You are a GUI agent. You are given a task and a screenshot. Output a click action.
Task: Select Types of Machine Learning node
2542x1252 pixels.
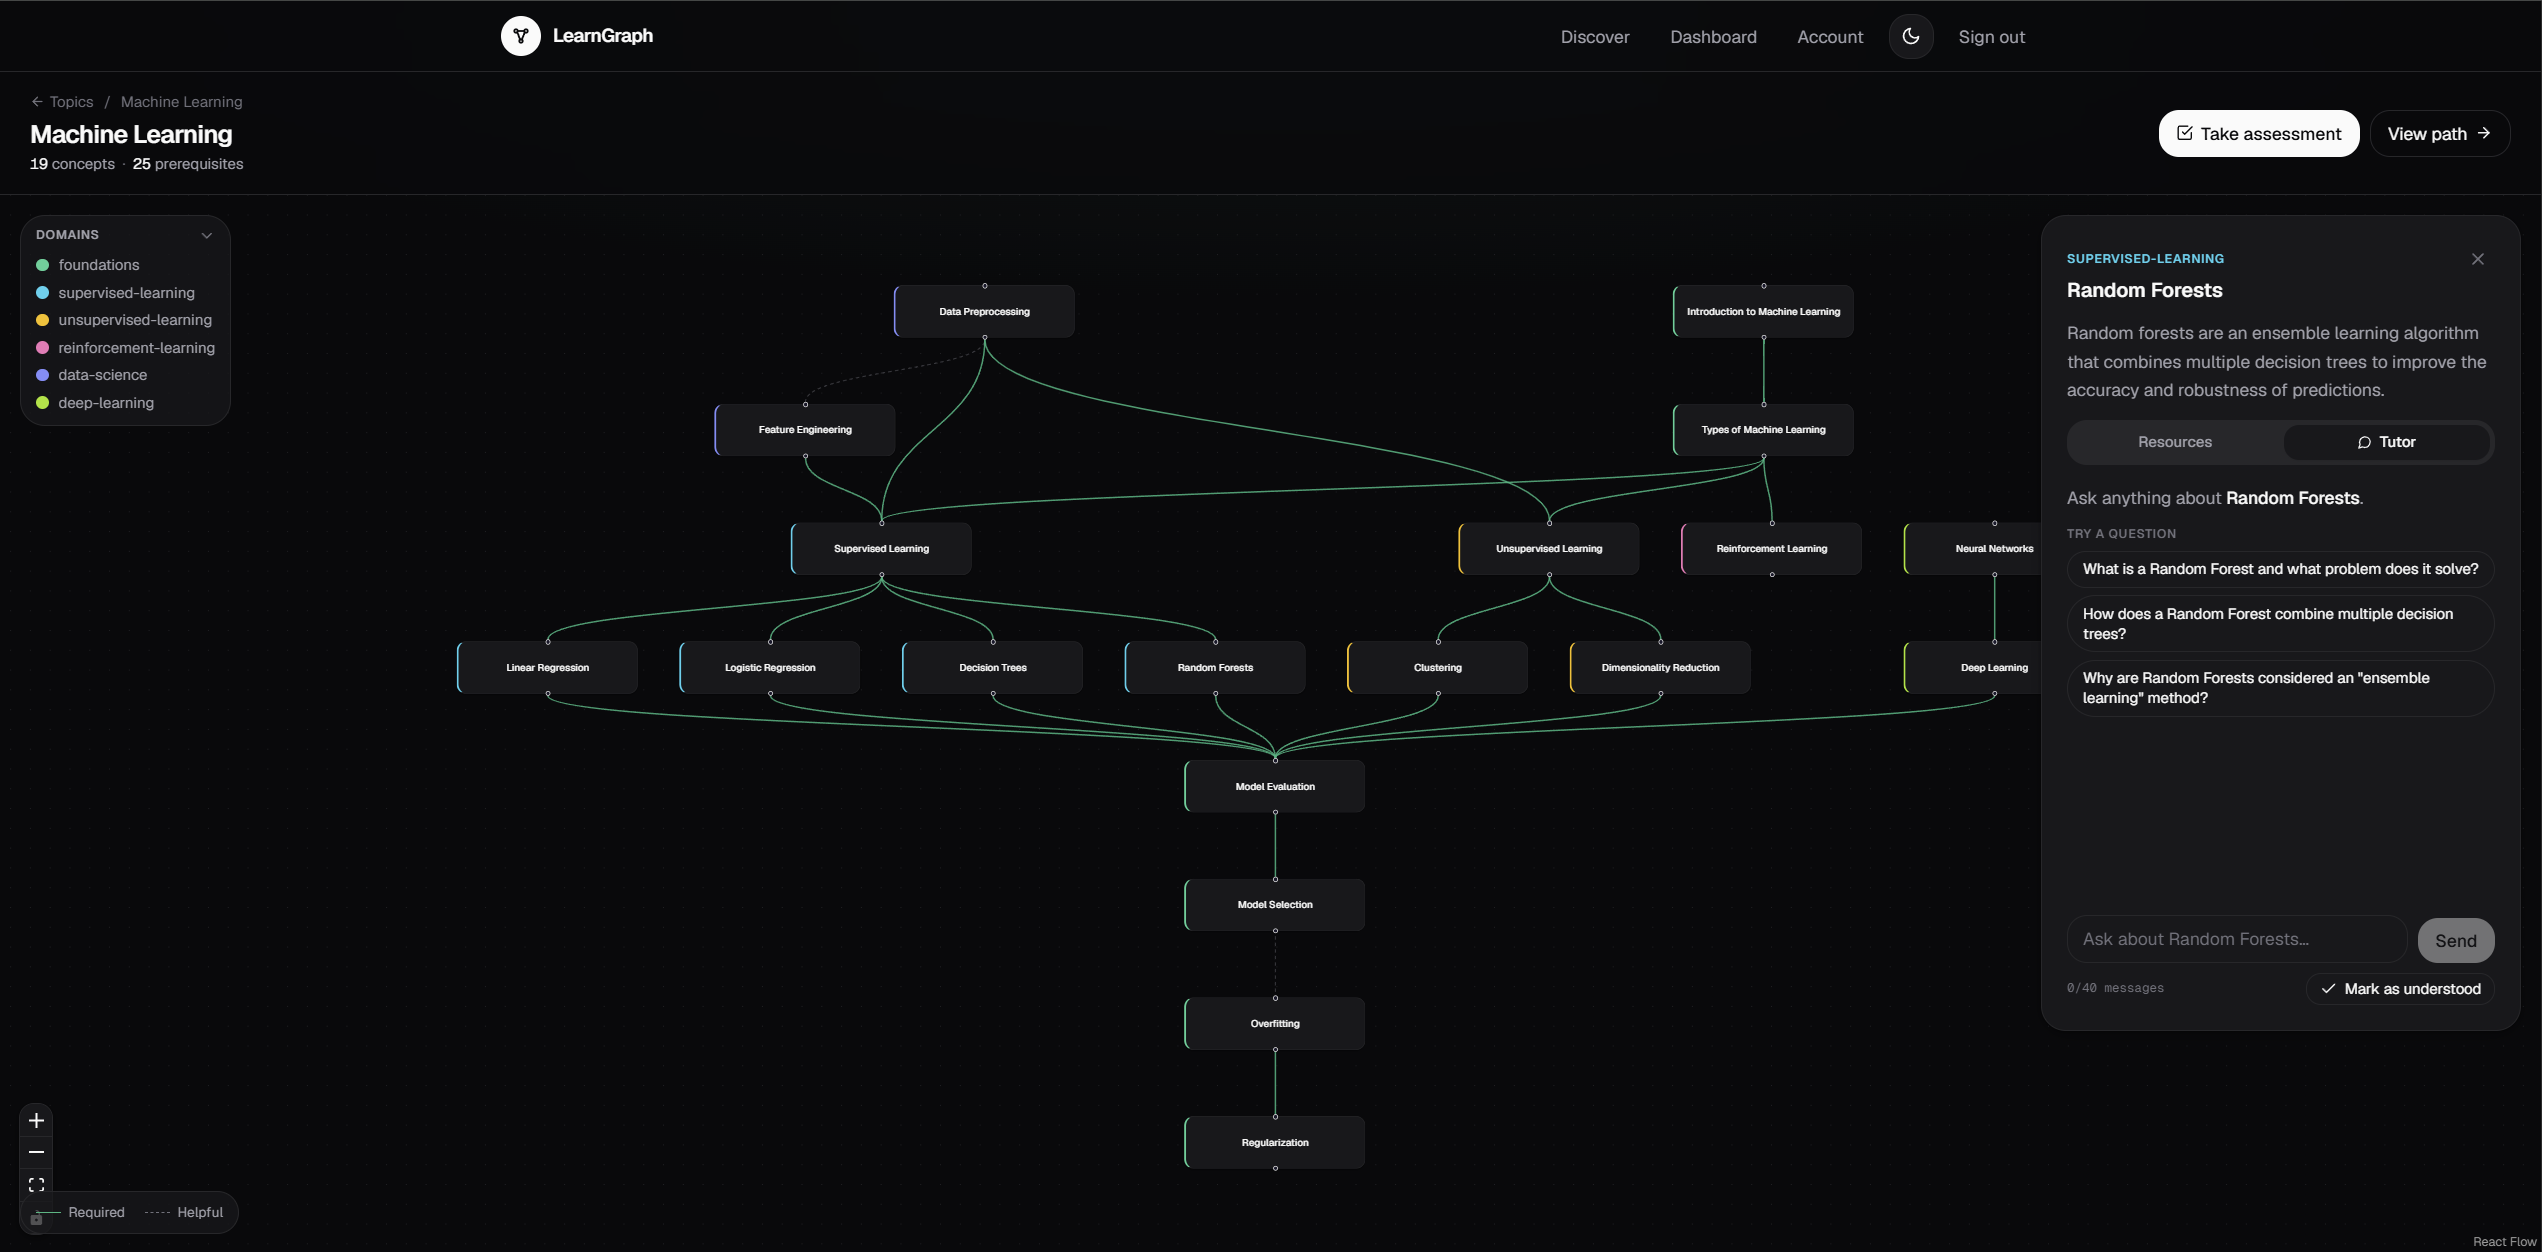pyautogui.click(x=1763, y=430)
